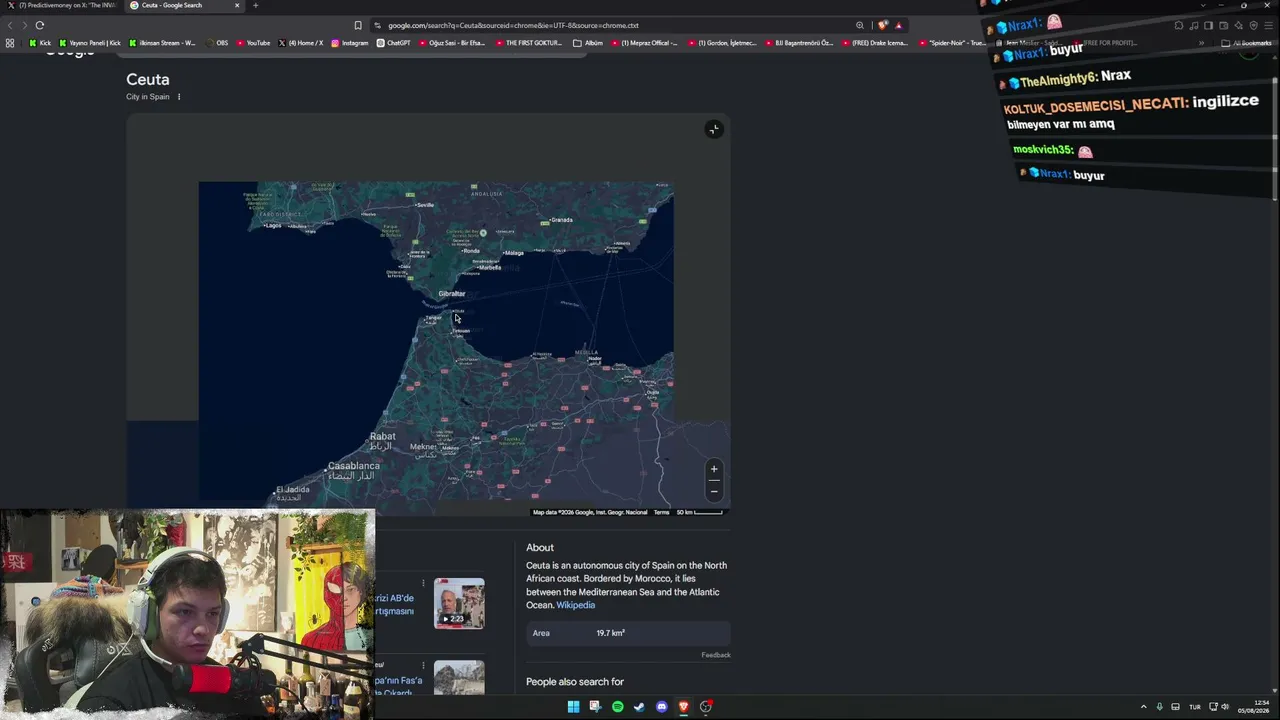Toggle the browser sidebar panel
This screenshot has width=1280, height=720.
coord(1209,25)
